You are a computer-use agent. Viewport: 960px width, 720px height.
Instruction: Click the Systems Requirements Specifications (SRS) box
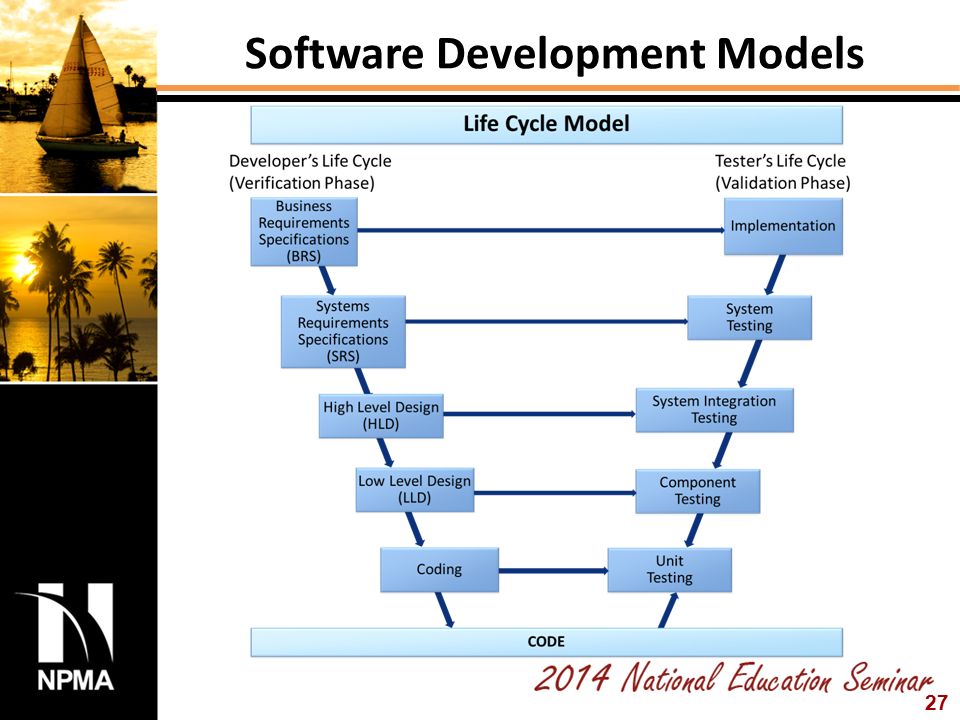click(x=343, y=331)
